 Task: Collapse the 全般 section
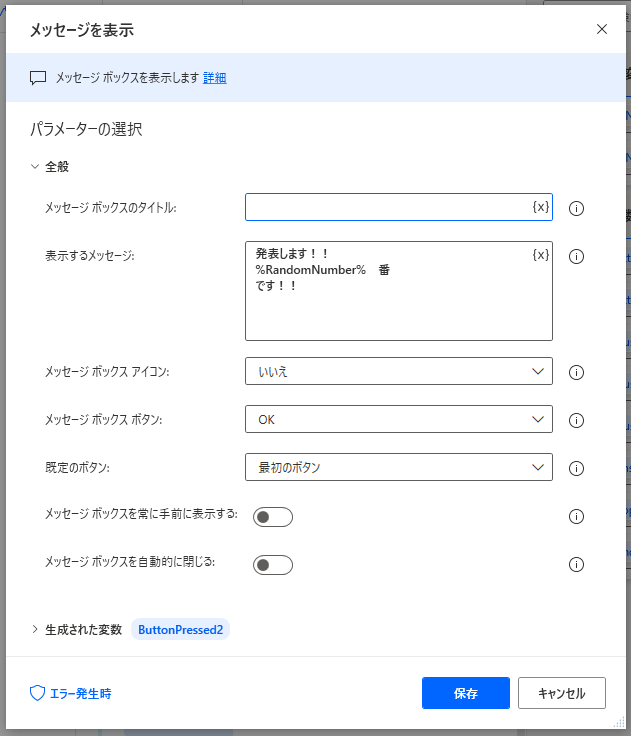[35, 167]
